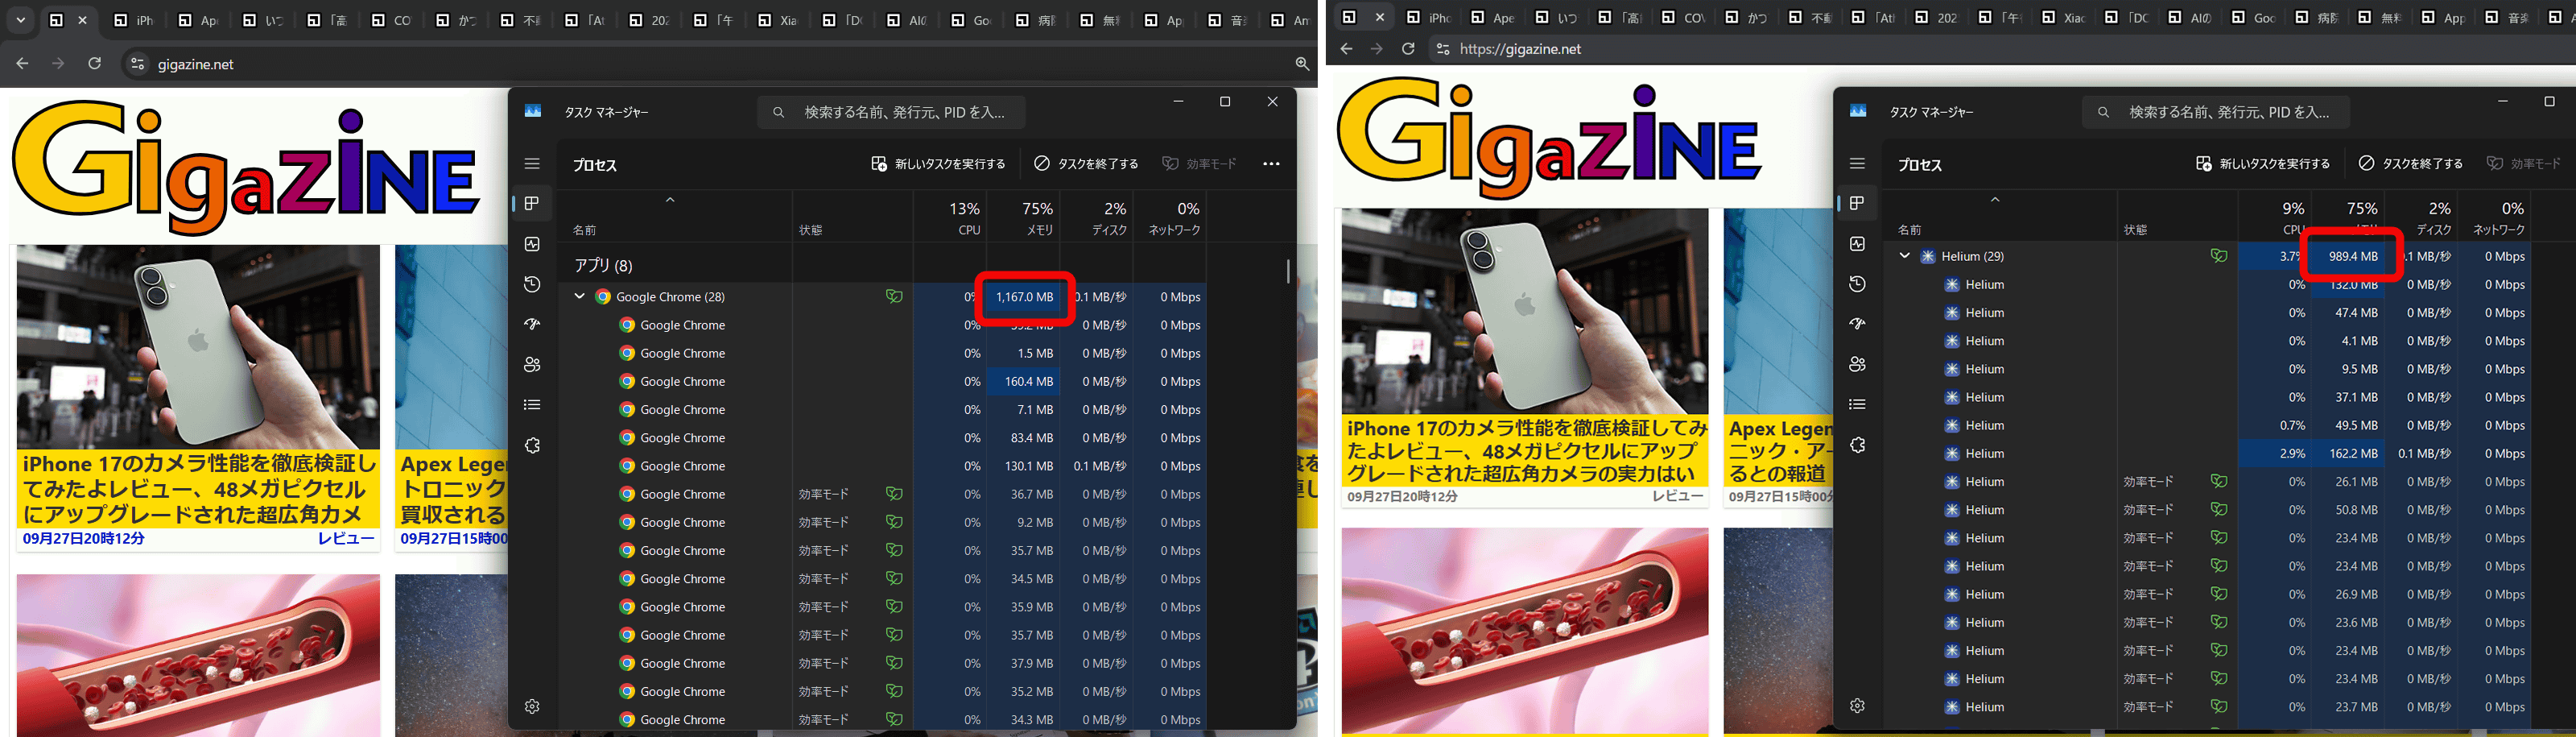Image resolution: width=2576 pixels, height=737 pixels.
Task: Toggle hamburger navigation menu in Chrome's Task Manager
Action: pyautogui.click(x=532, y=164)
